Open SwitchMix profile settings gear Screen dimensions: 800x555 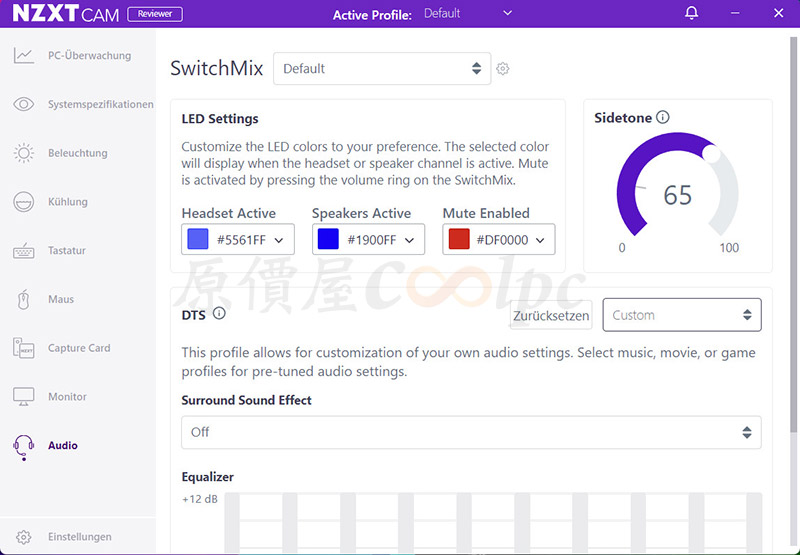coord(503,68)
